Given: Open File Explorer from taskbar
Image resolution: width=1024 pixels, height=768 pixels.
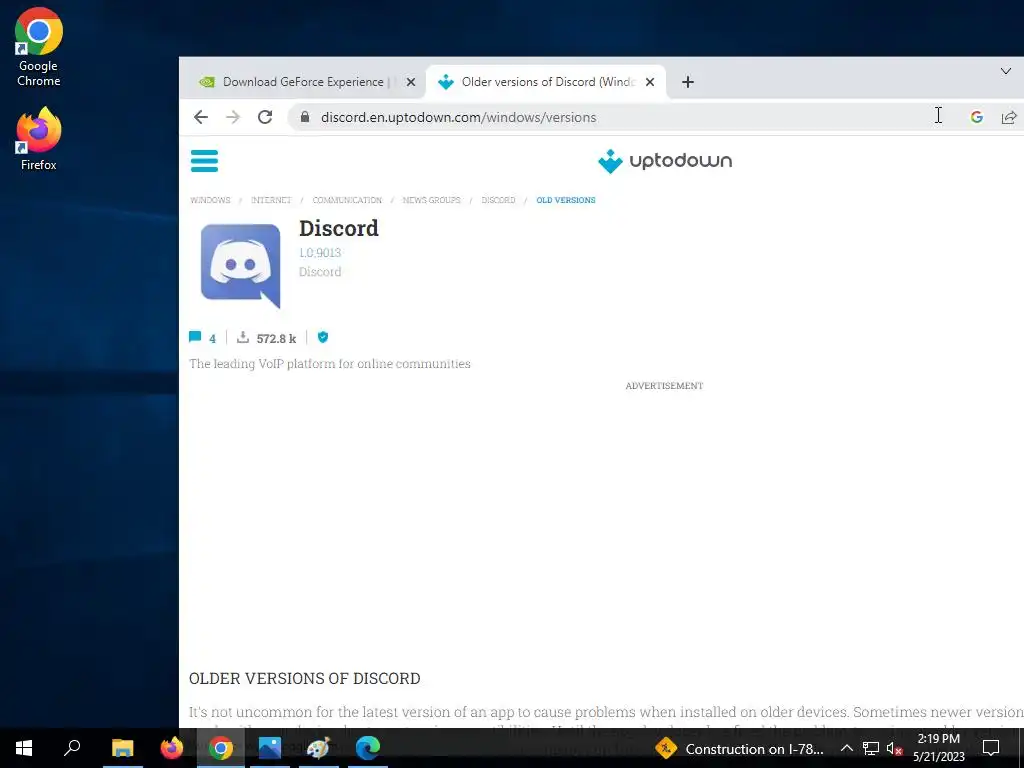Looking at the screenshot, I should click(122, 748).
